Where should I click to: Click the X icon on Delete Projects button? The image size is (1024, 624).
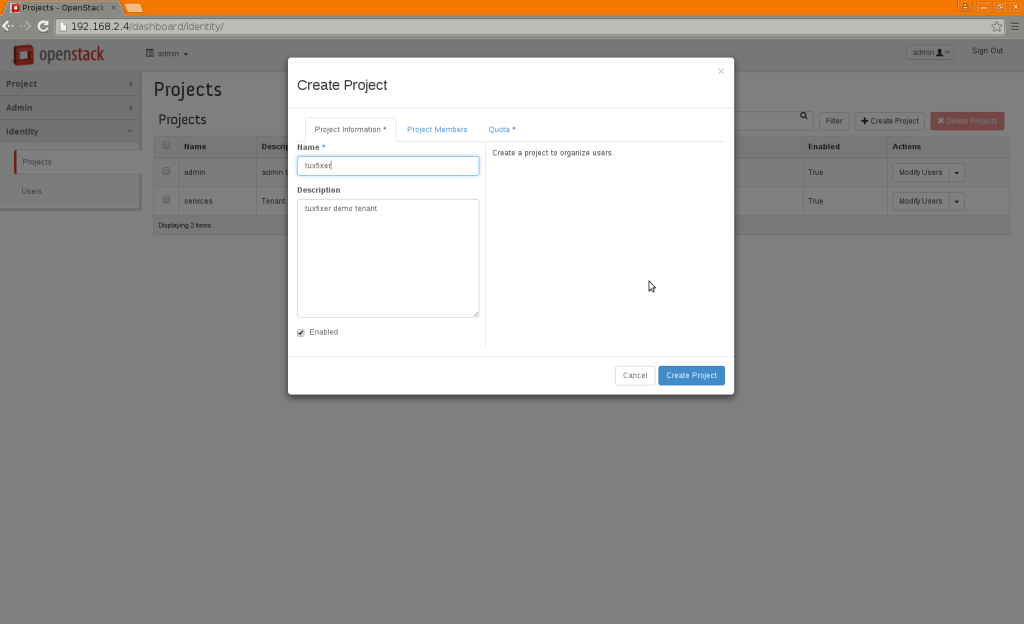coord(941,120)
